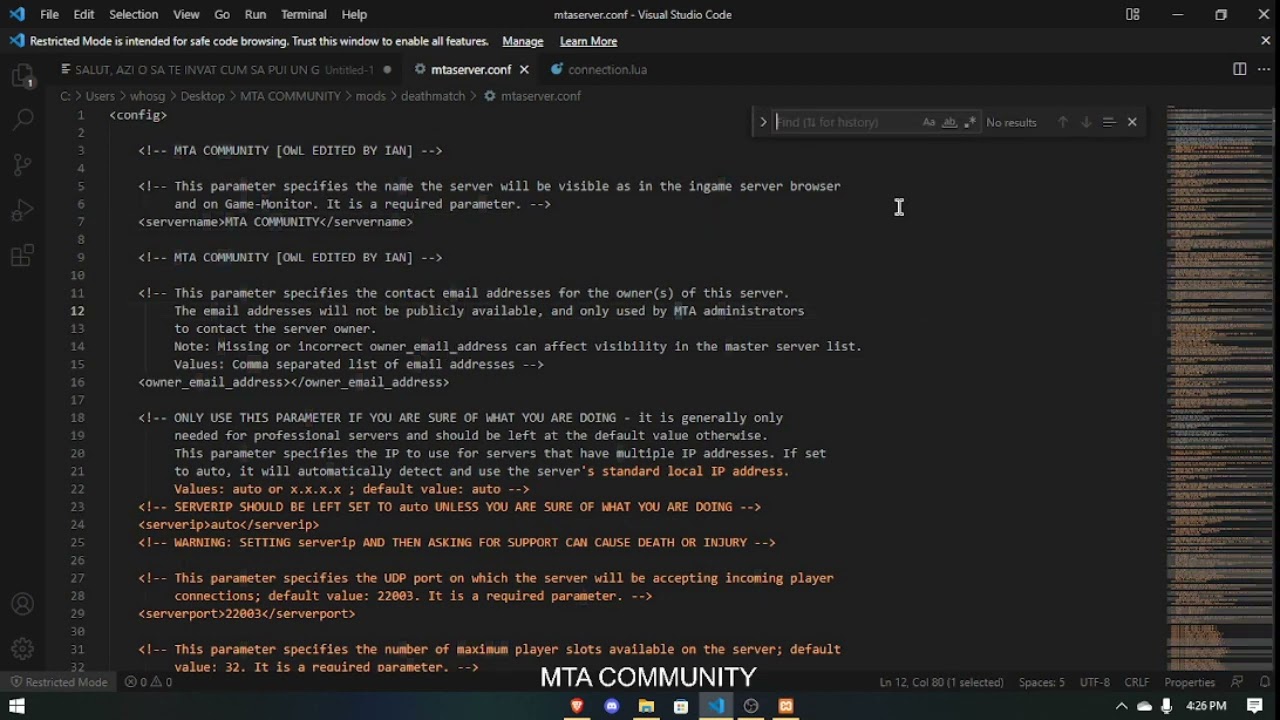Open Discord from taskbar
Screen dimensions: 1280x720
[x=612, y=706]
